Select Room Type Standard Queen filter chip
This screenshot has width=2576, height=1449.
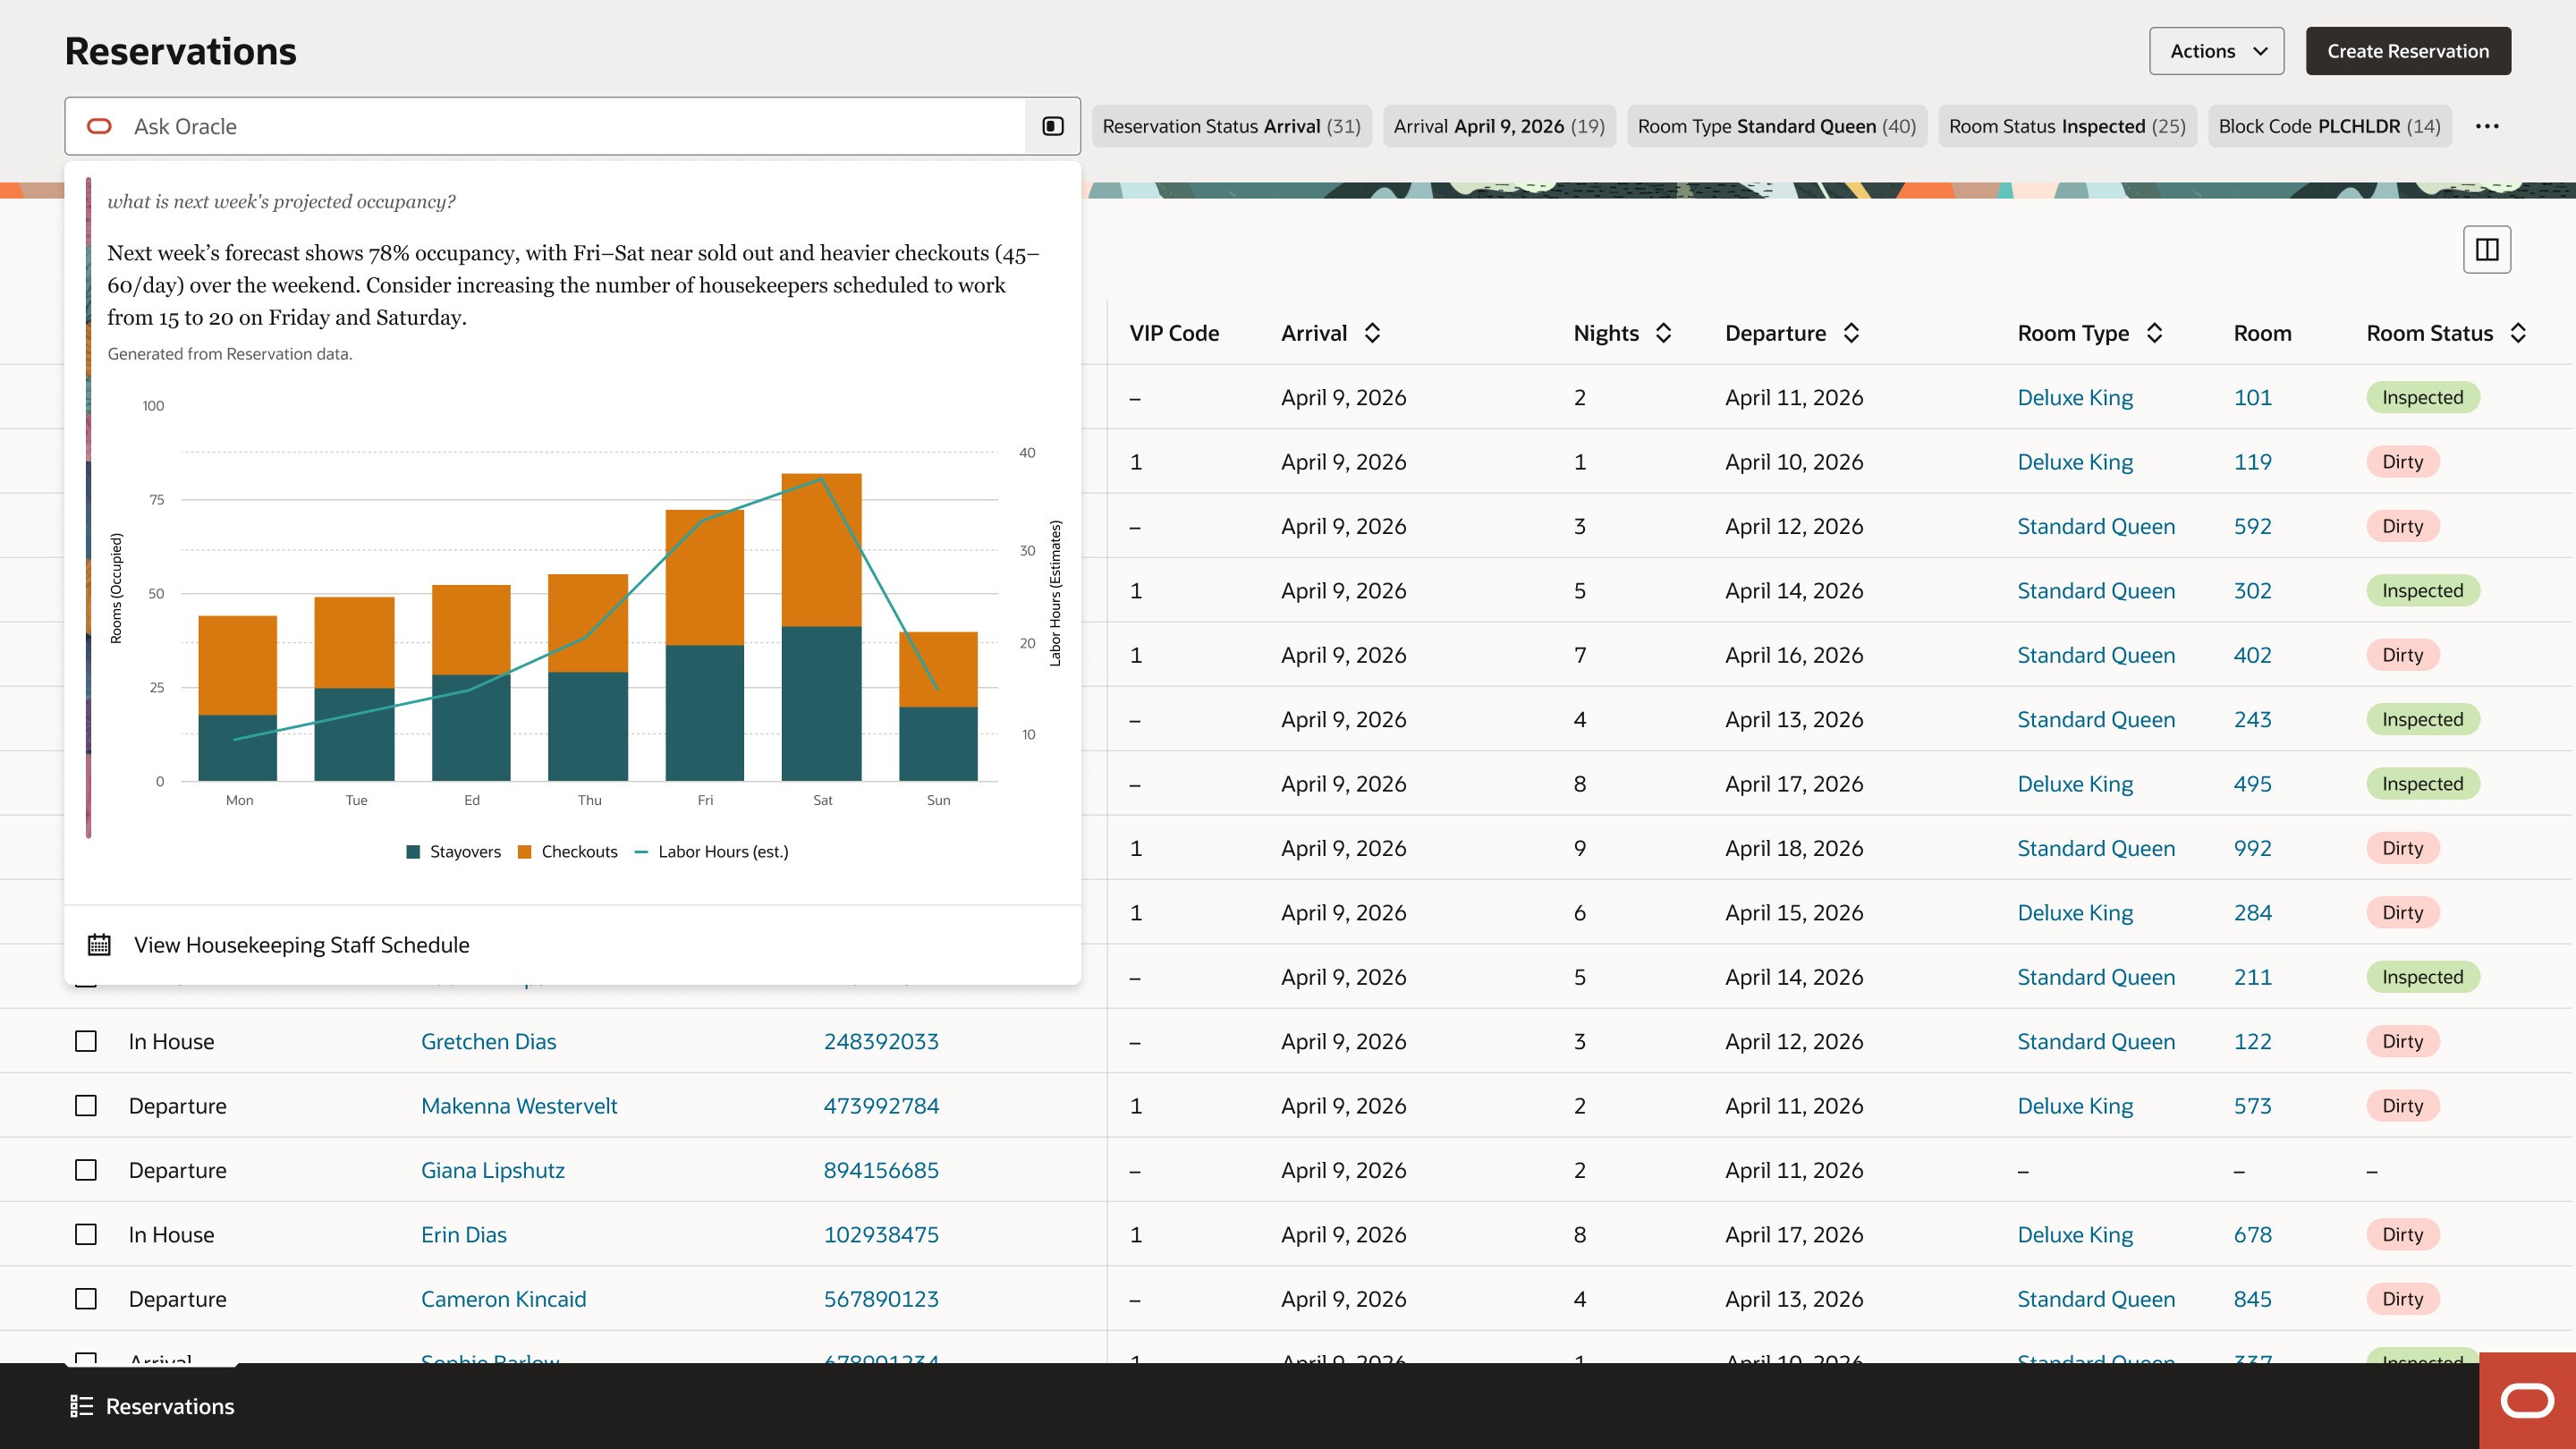(x=1776, y=126)
